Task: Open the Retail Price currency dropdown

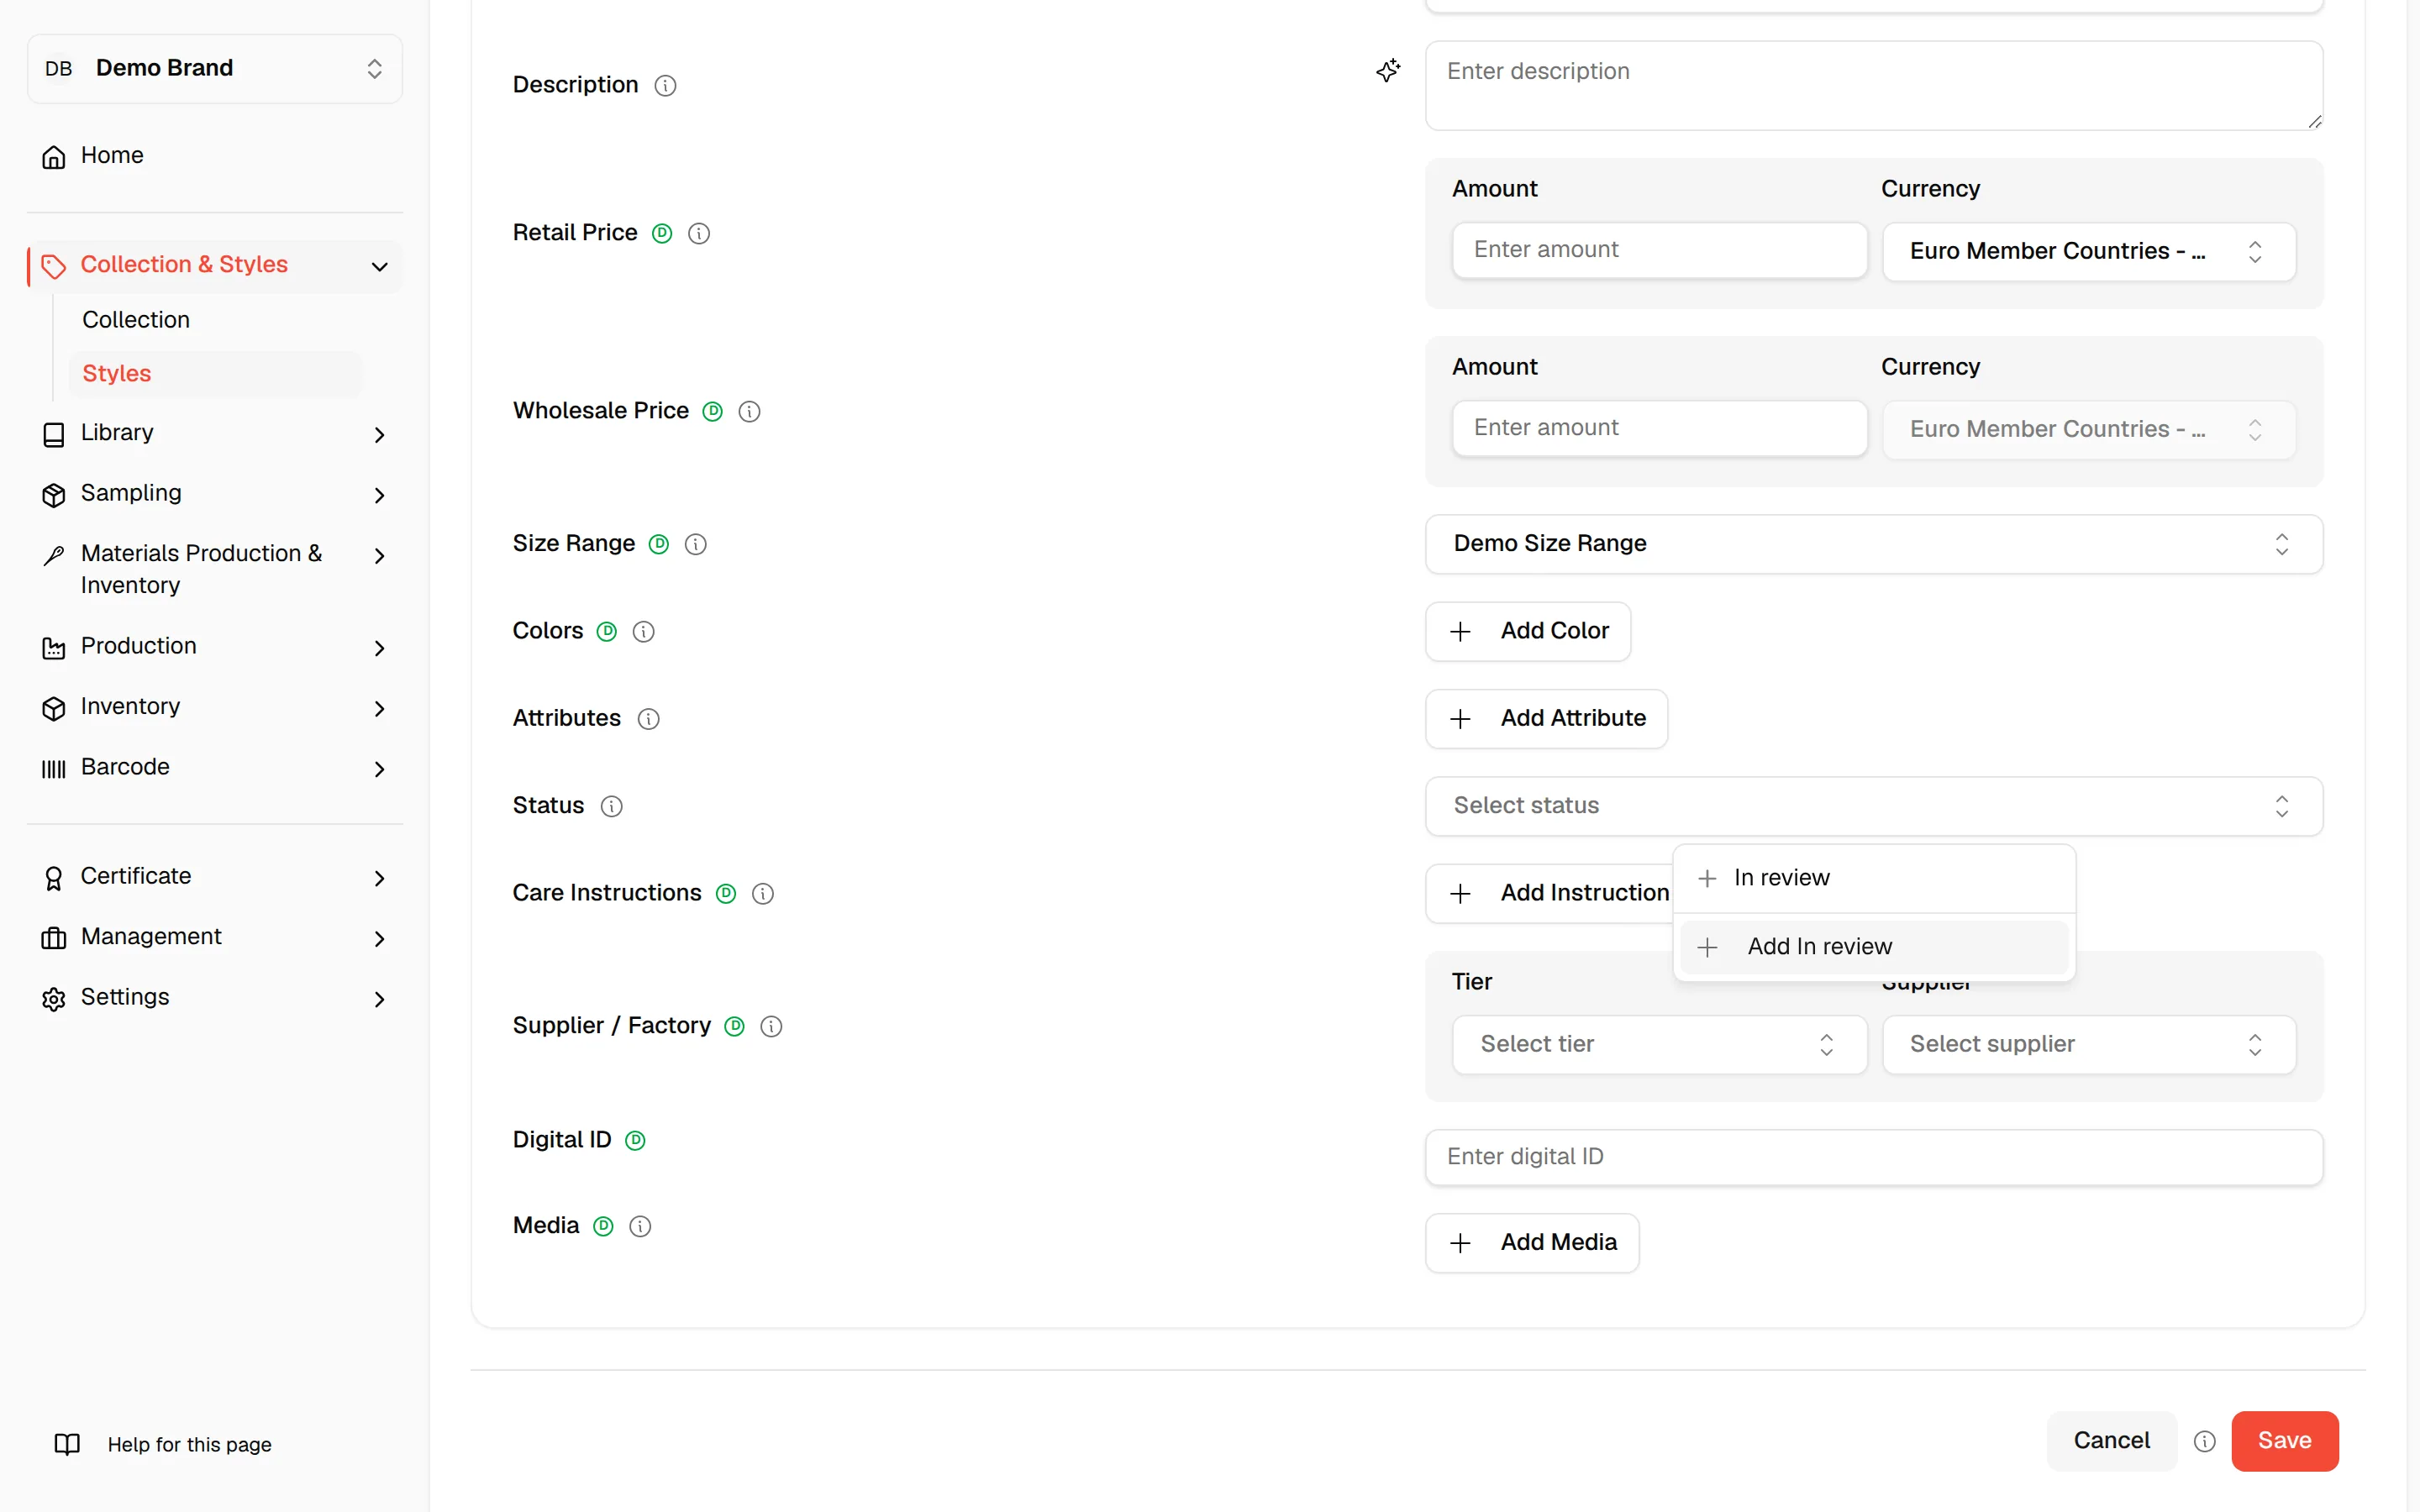Action: pos(2088,251)
